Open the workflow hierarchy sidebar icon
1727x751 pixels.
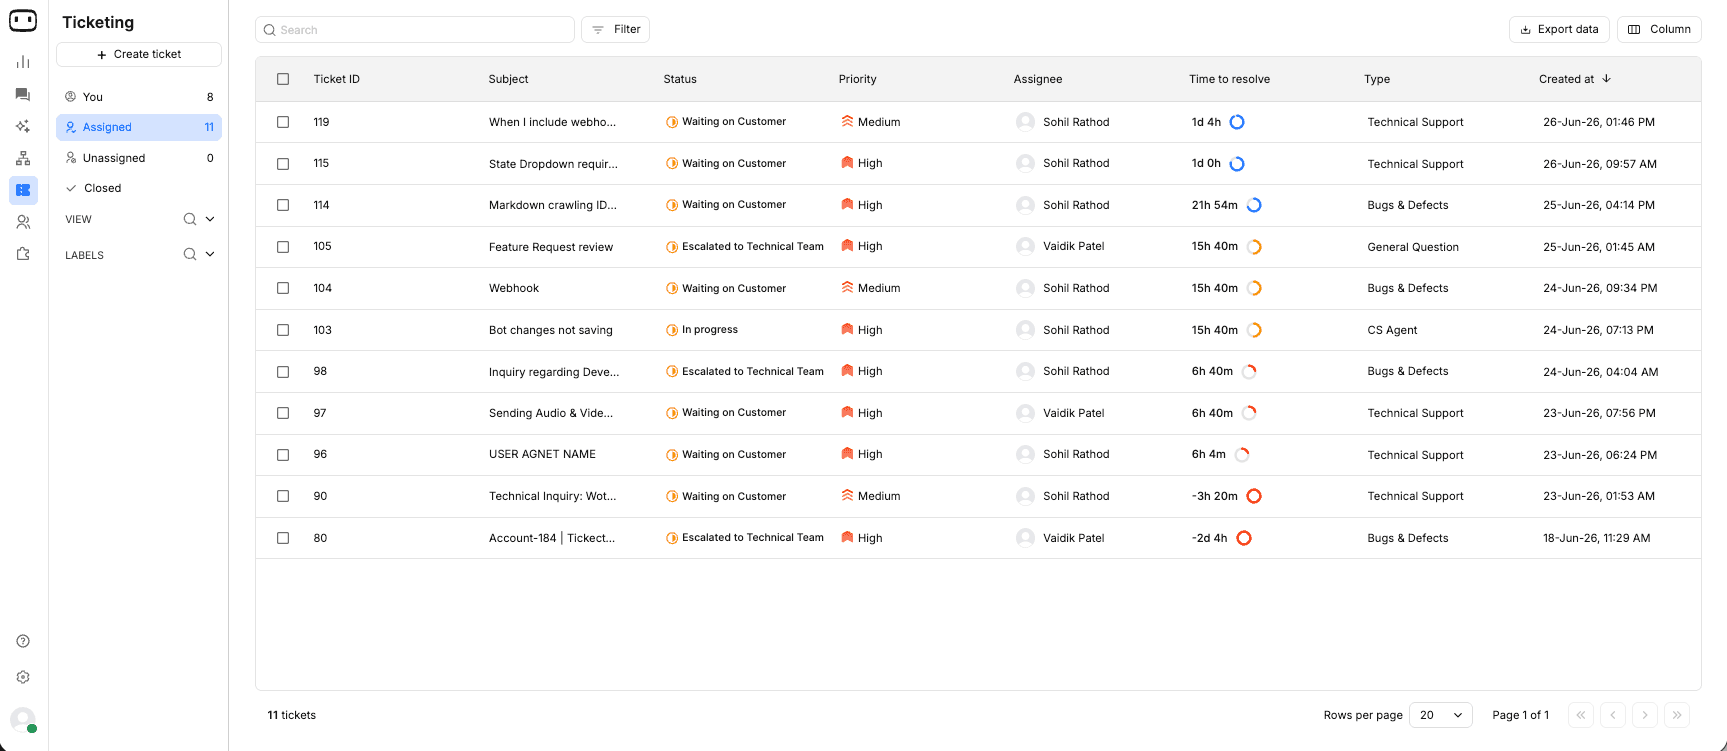click(23, 158)
